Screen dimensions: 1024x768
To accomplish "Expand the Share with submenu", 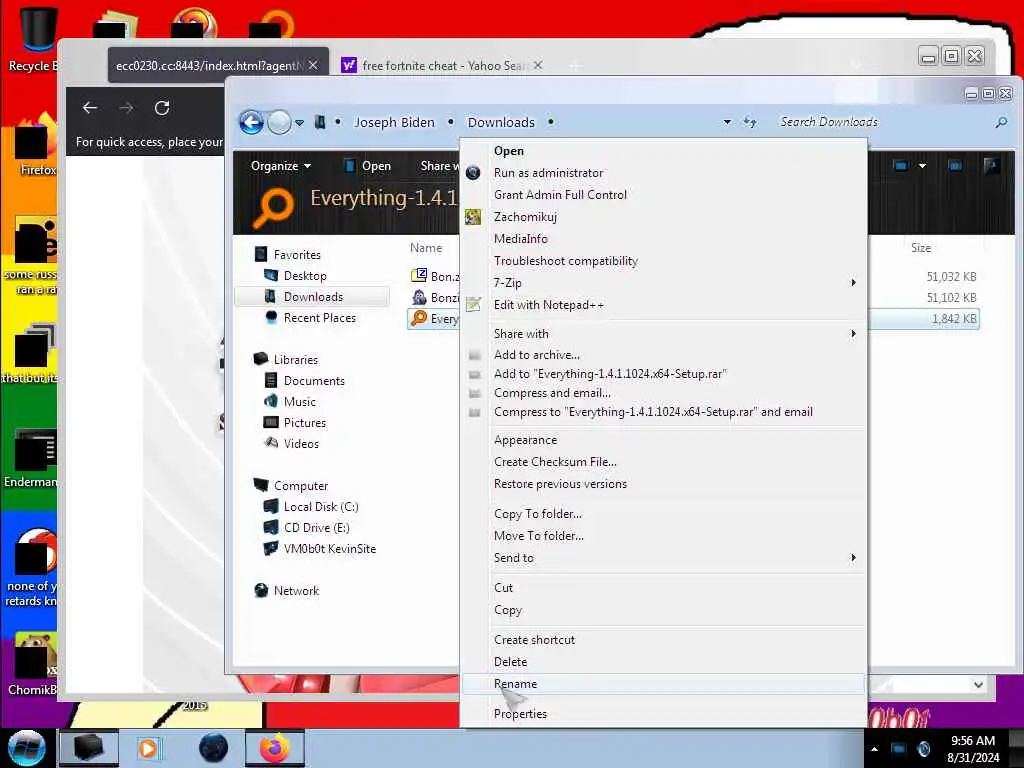I will coord(664,334).
